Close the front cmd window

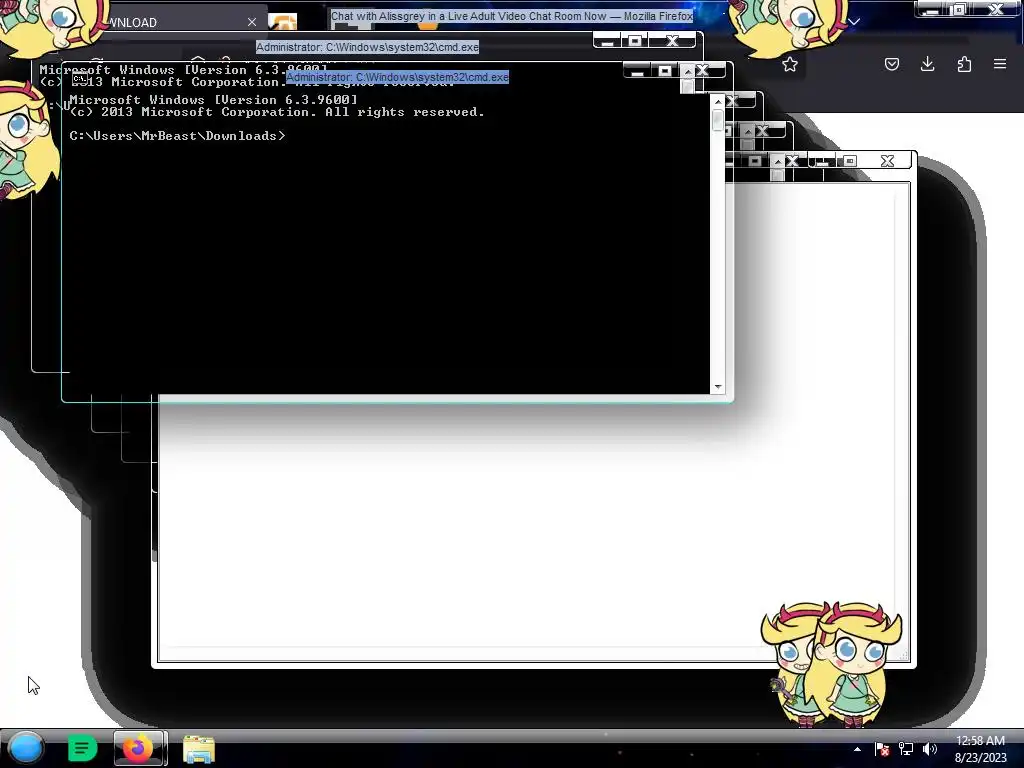[x=703, y=71]
